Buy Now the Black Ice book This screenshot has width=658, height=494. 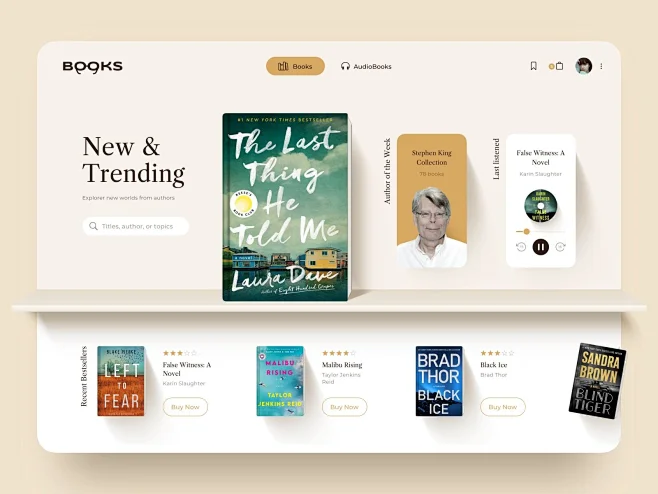503,407
